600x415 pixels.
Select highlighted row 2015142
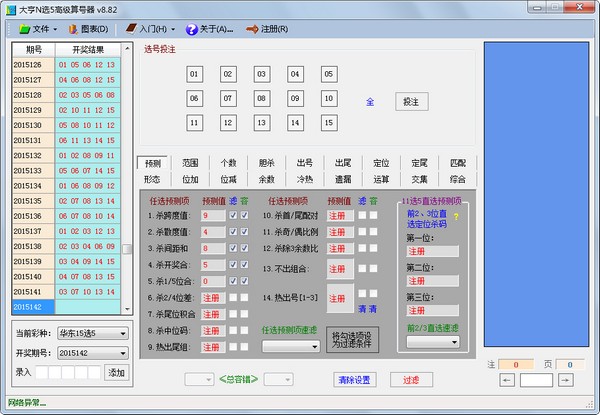coord(66,307)
